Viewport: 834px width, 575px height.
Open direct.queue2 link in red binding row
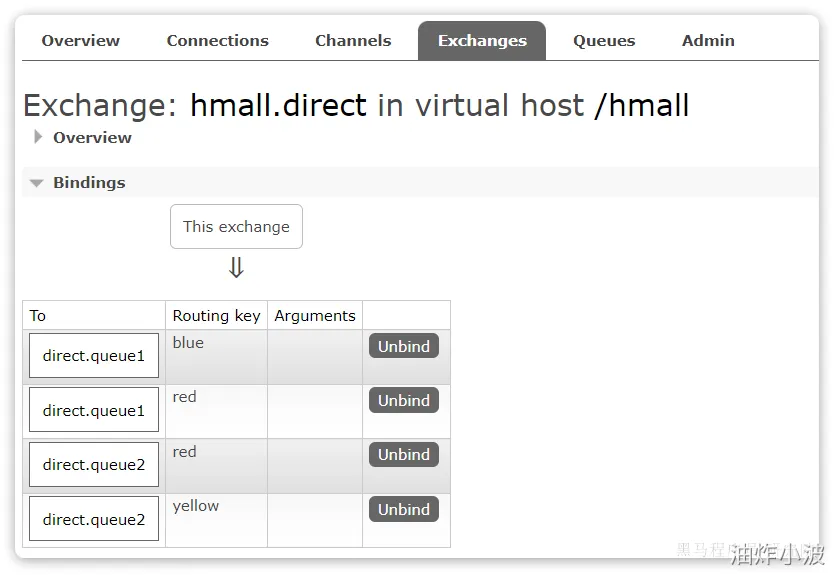coord(94,464)
